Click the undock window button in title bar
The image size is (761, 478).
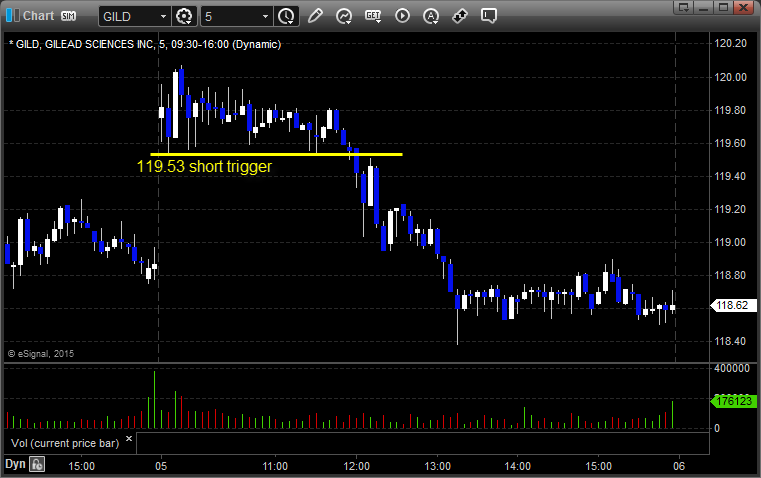tap(684, 7)
